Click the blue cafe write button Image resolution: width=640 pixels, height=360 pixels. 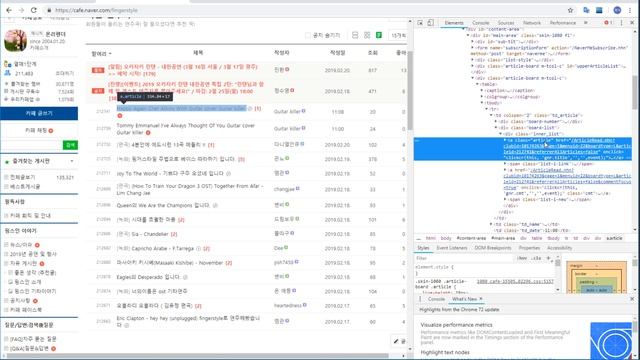39,113
